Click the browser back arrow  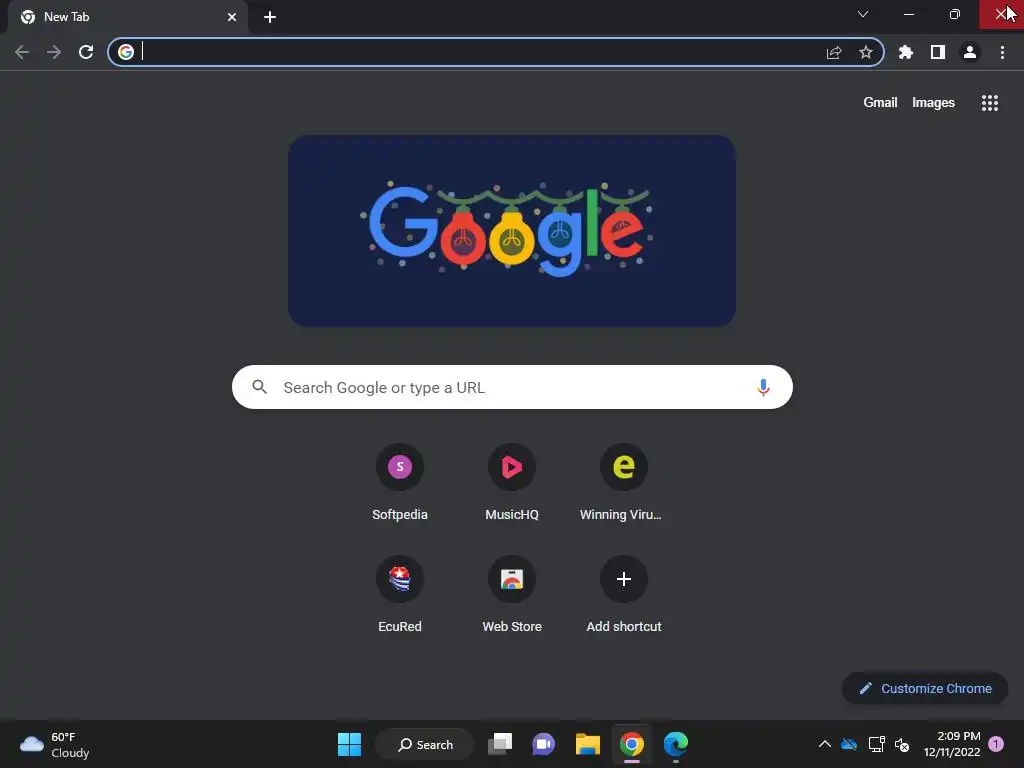pos(22,52)
